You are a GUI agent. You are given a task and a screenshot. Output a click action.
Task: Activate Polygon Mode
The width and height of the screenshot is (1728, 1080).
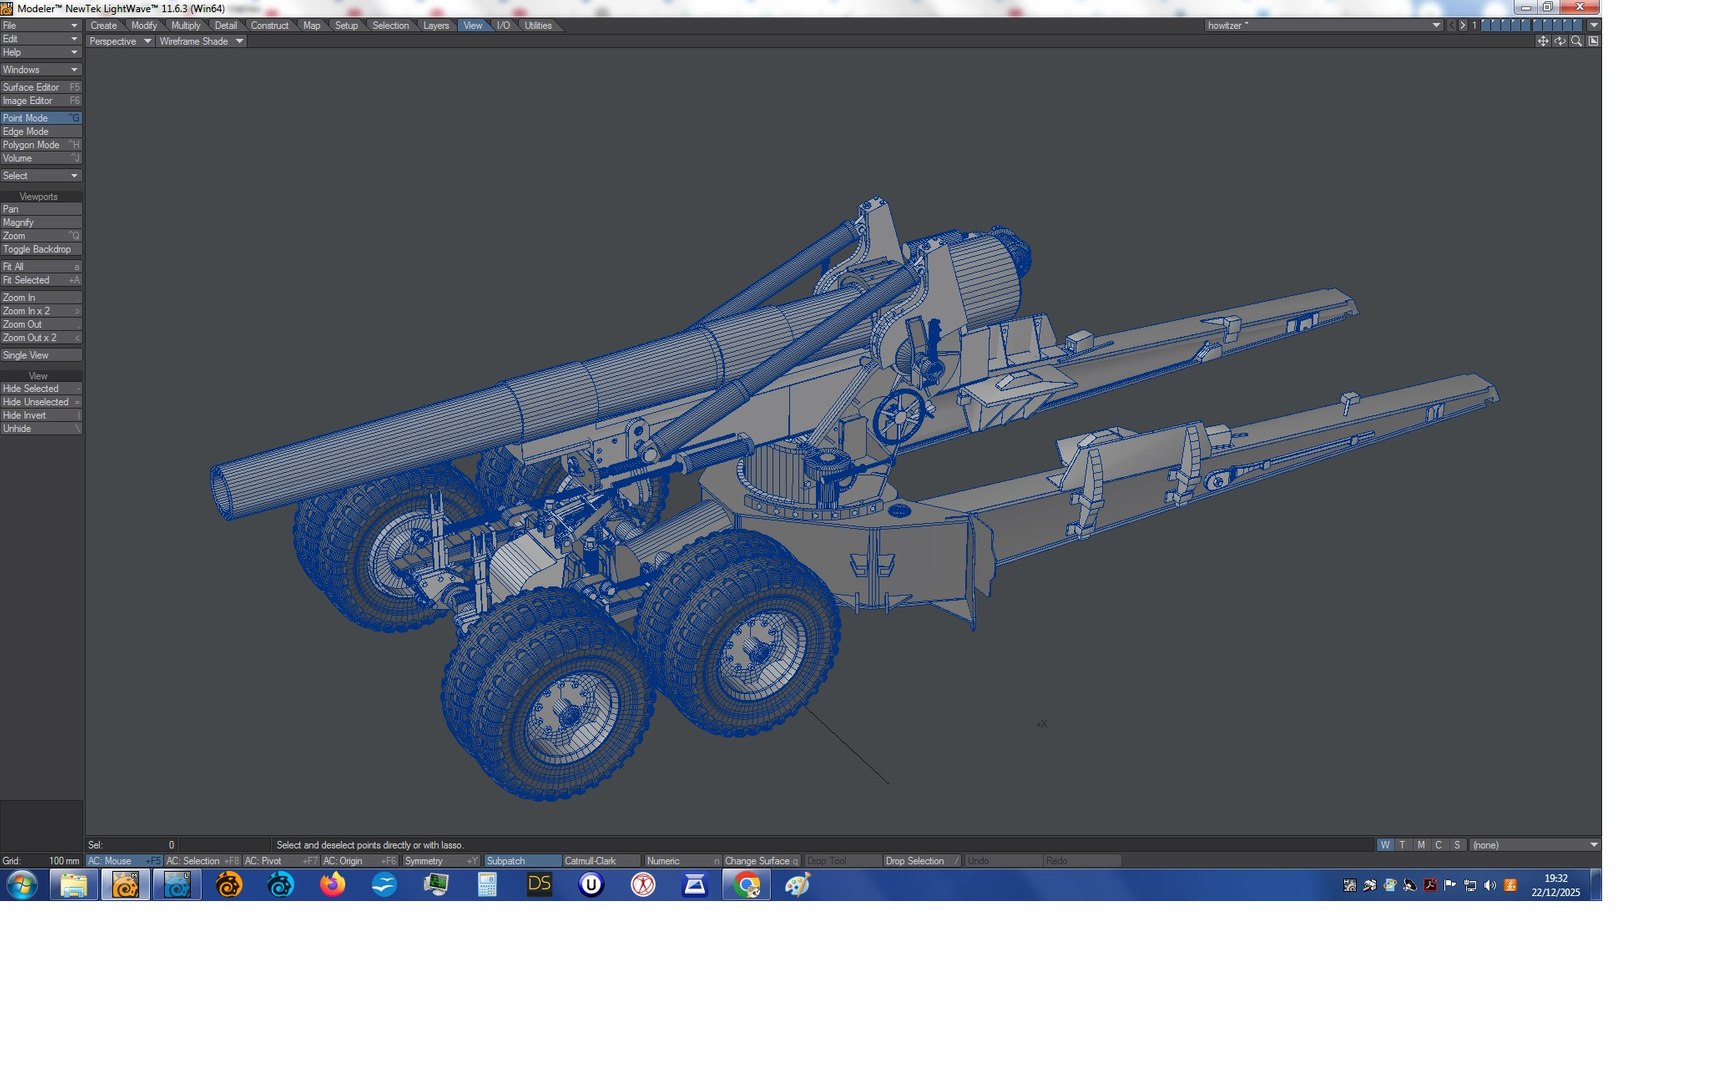click(x=41, y=145)
